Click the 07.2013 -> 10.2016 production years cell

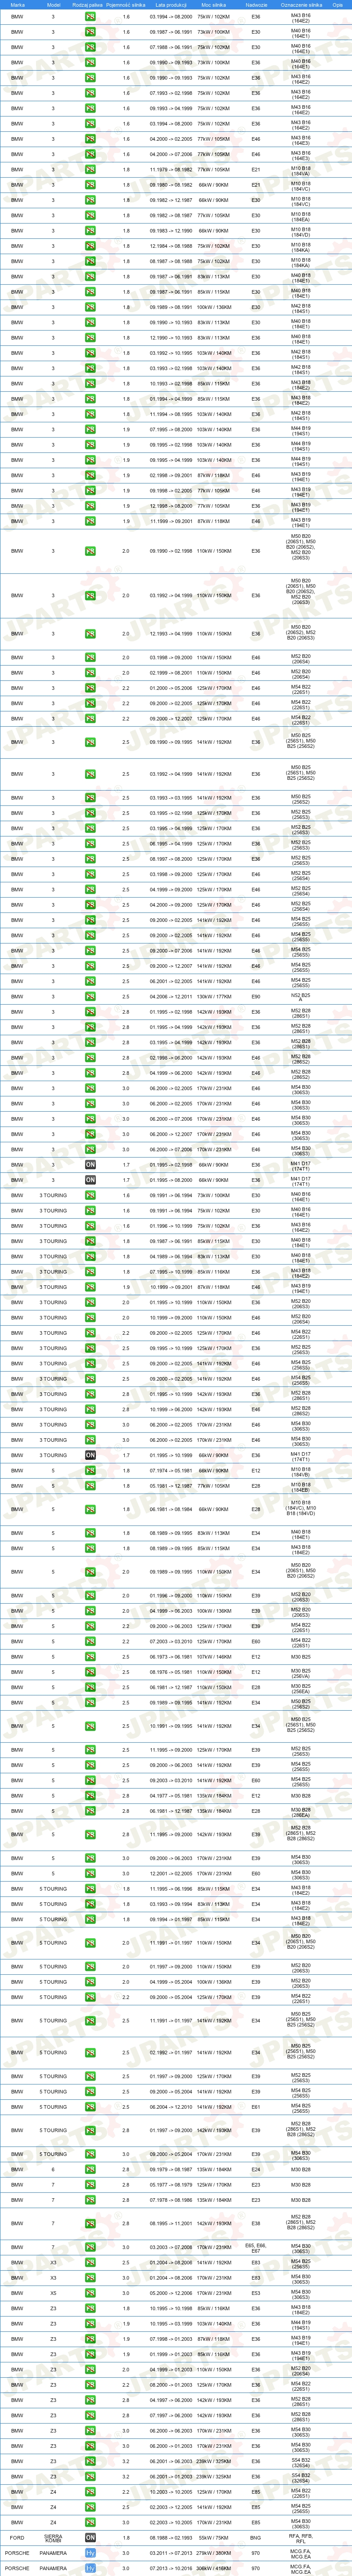tap(171, 2568)
